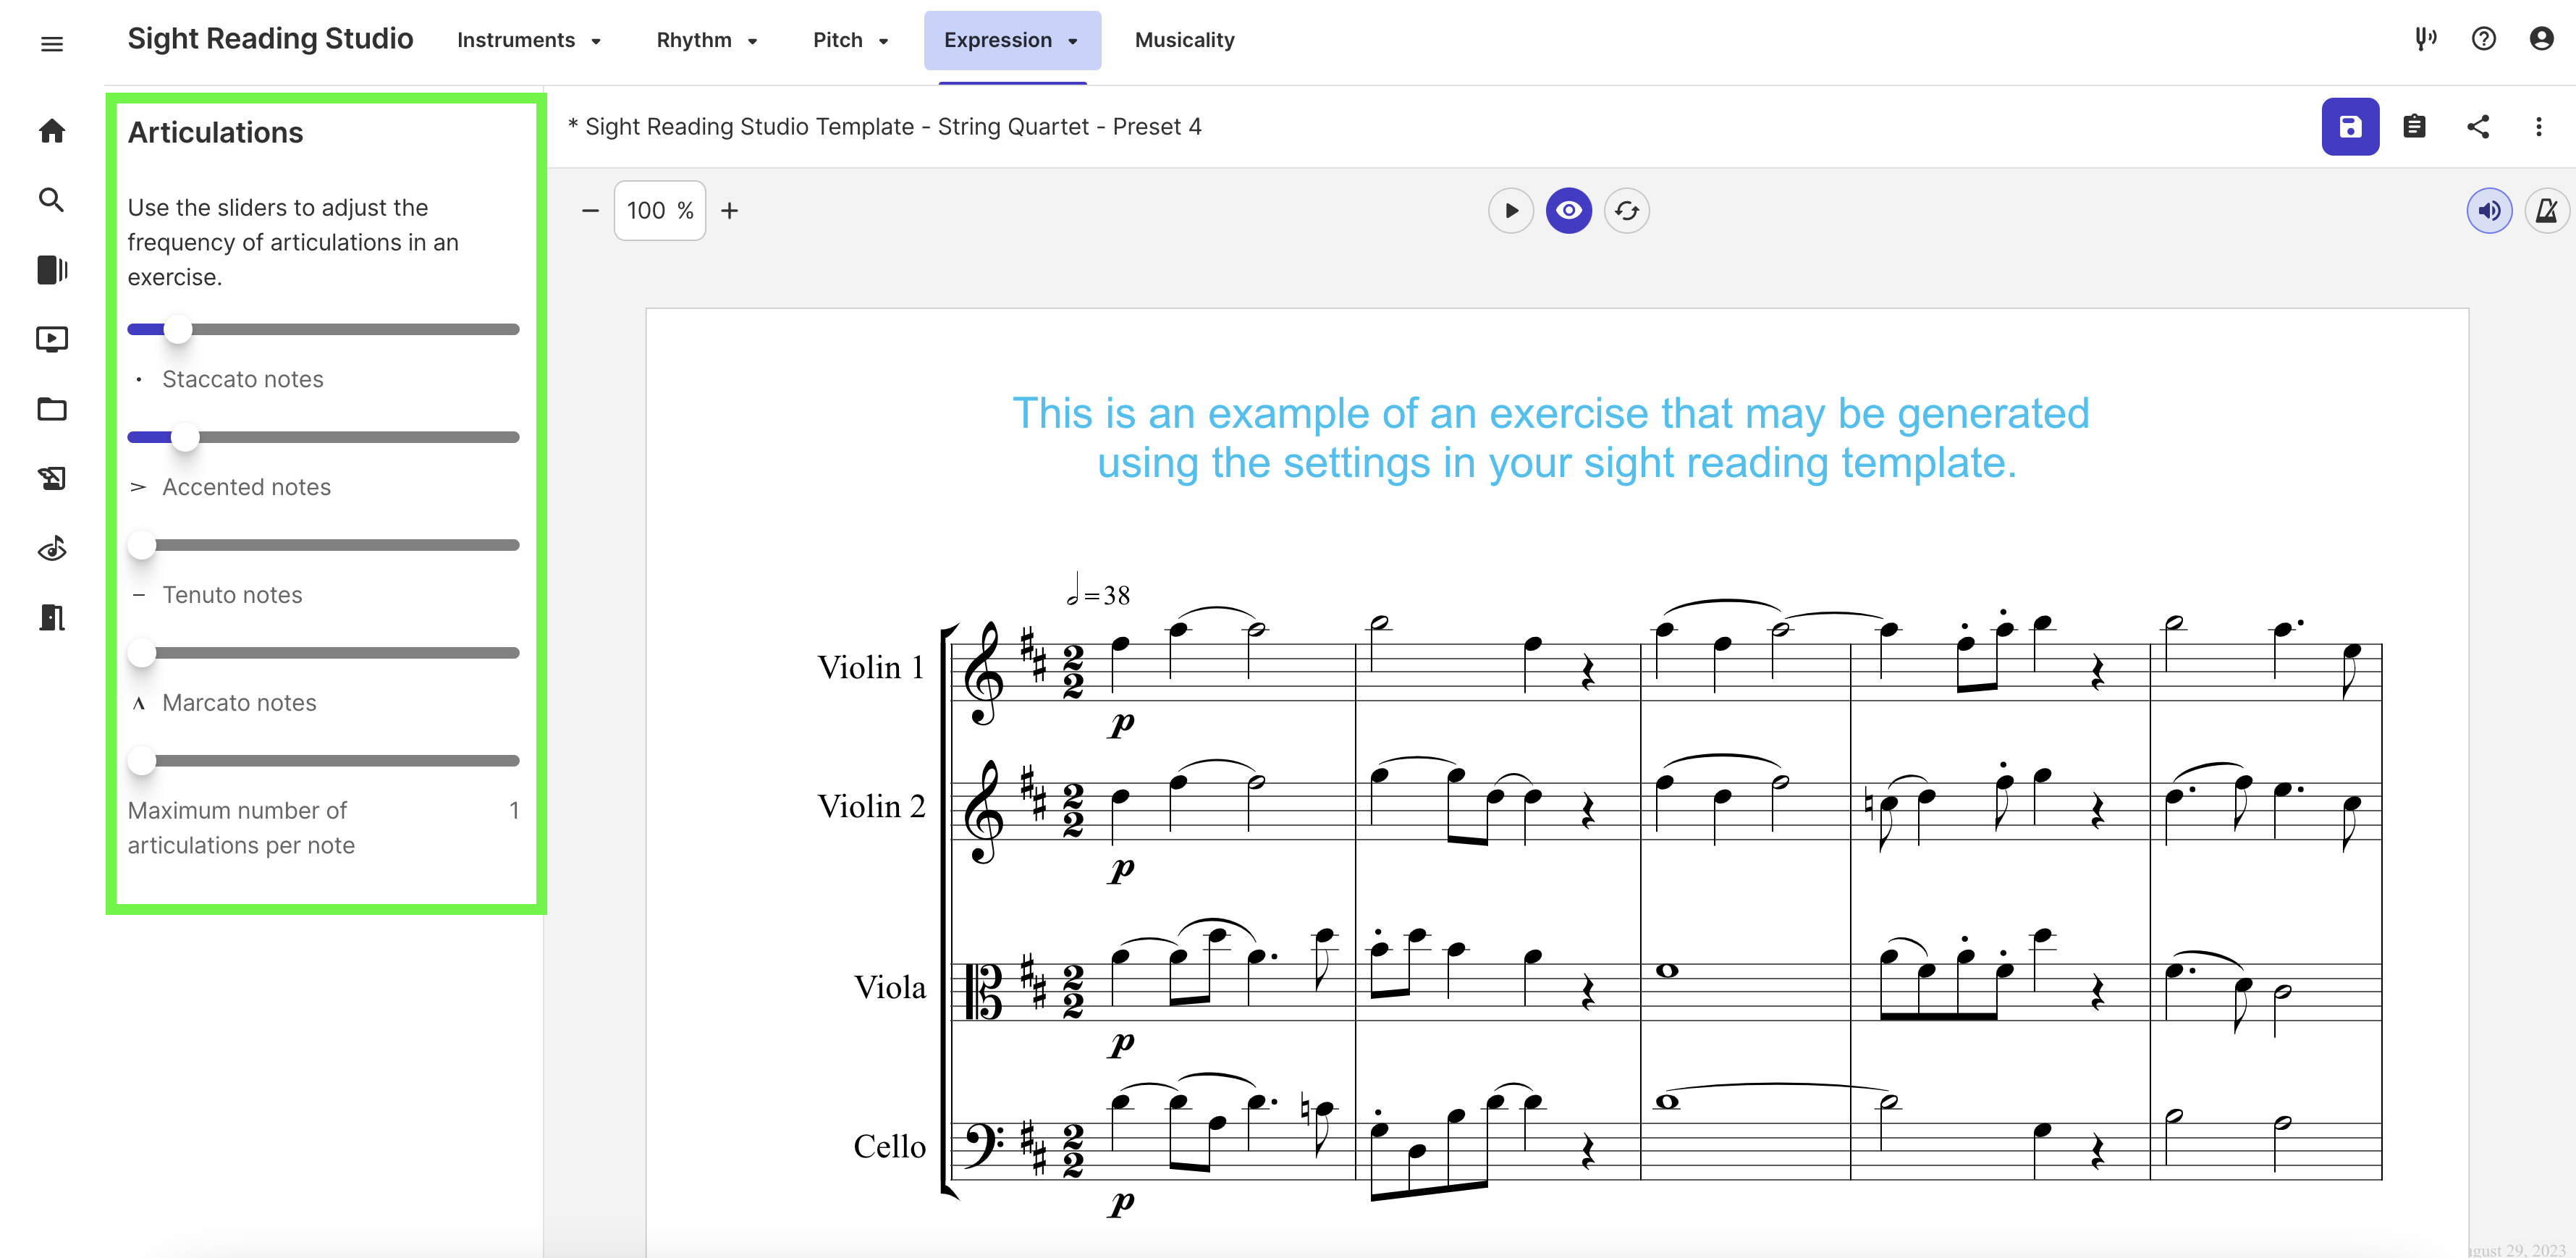The width and height of the screenshot is (2576, 1258).
Task: Click the max articulations per note slider
Action: coord(323,761)
